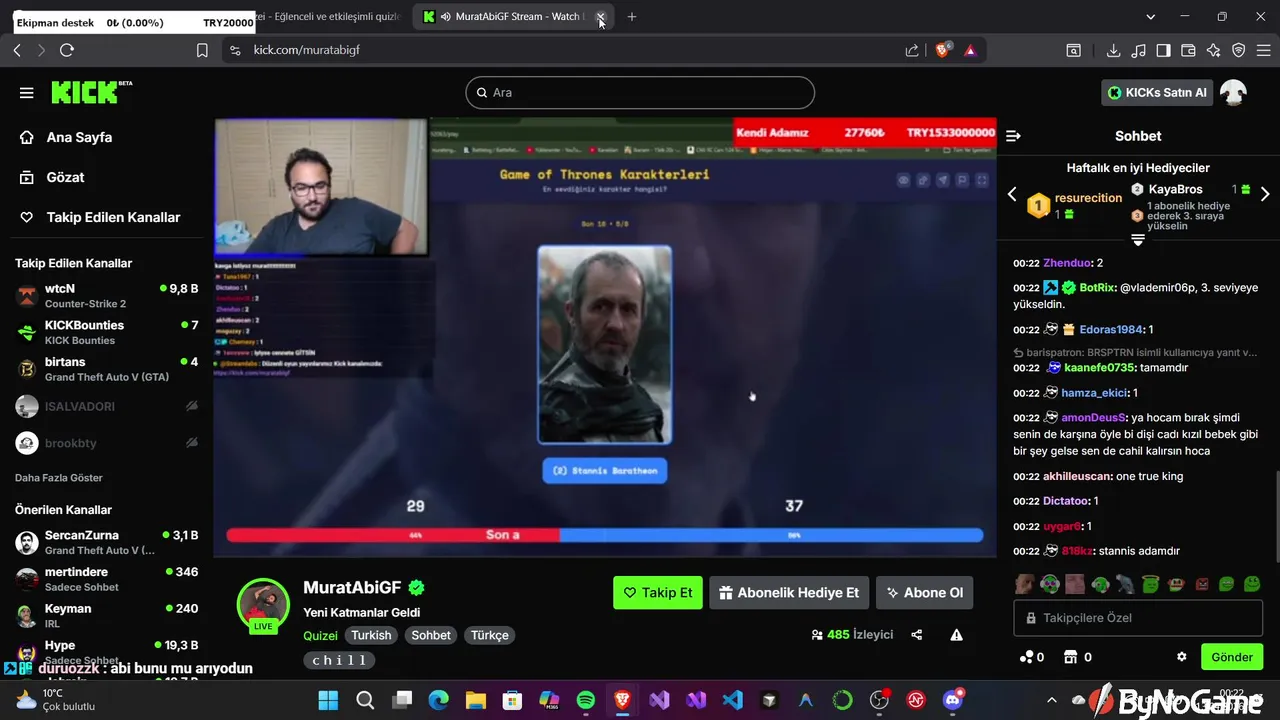This screenshot has height=720, width=1280.
Task: Collapse the chat panel with the arrow icon
Action: point(1013,136)
